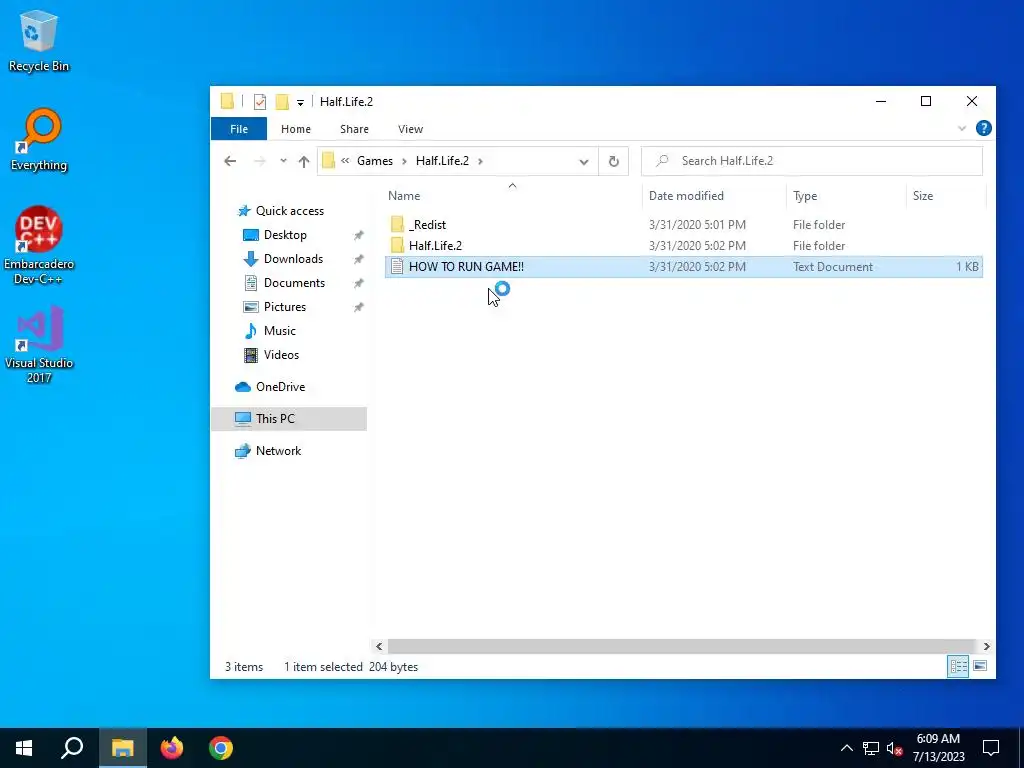Click the HOW TO RUN GAME!! document icon
Viewport: 1024px width, 768px height.
tap(397, 266)
